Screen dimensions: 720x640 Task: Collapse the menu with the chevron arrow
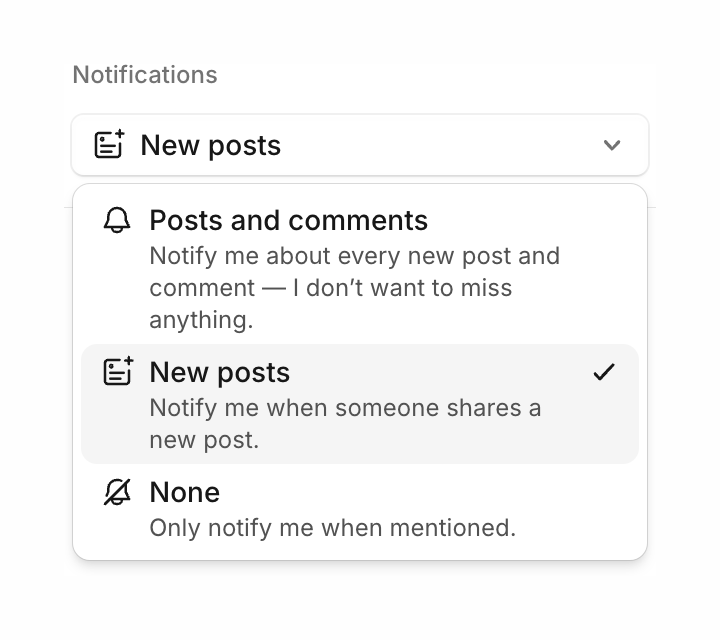[x=612, y=145]
